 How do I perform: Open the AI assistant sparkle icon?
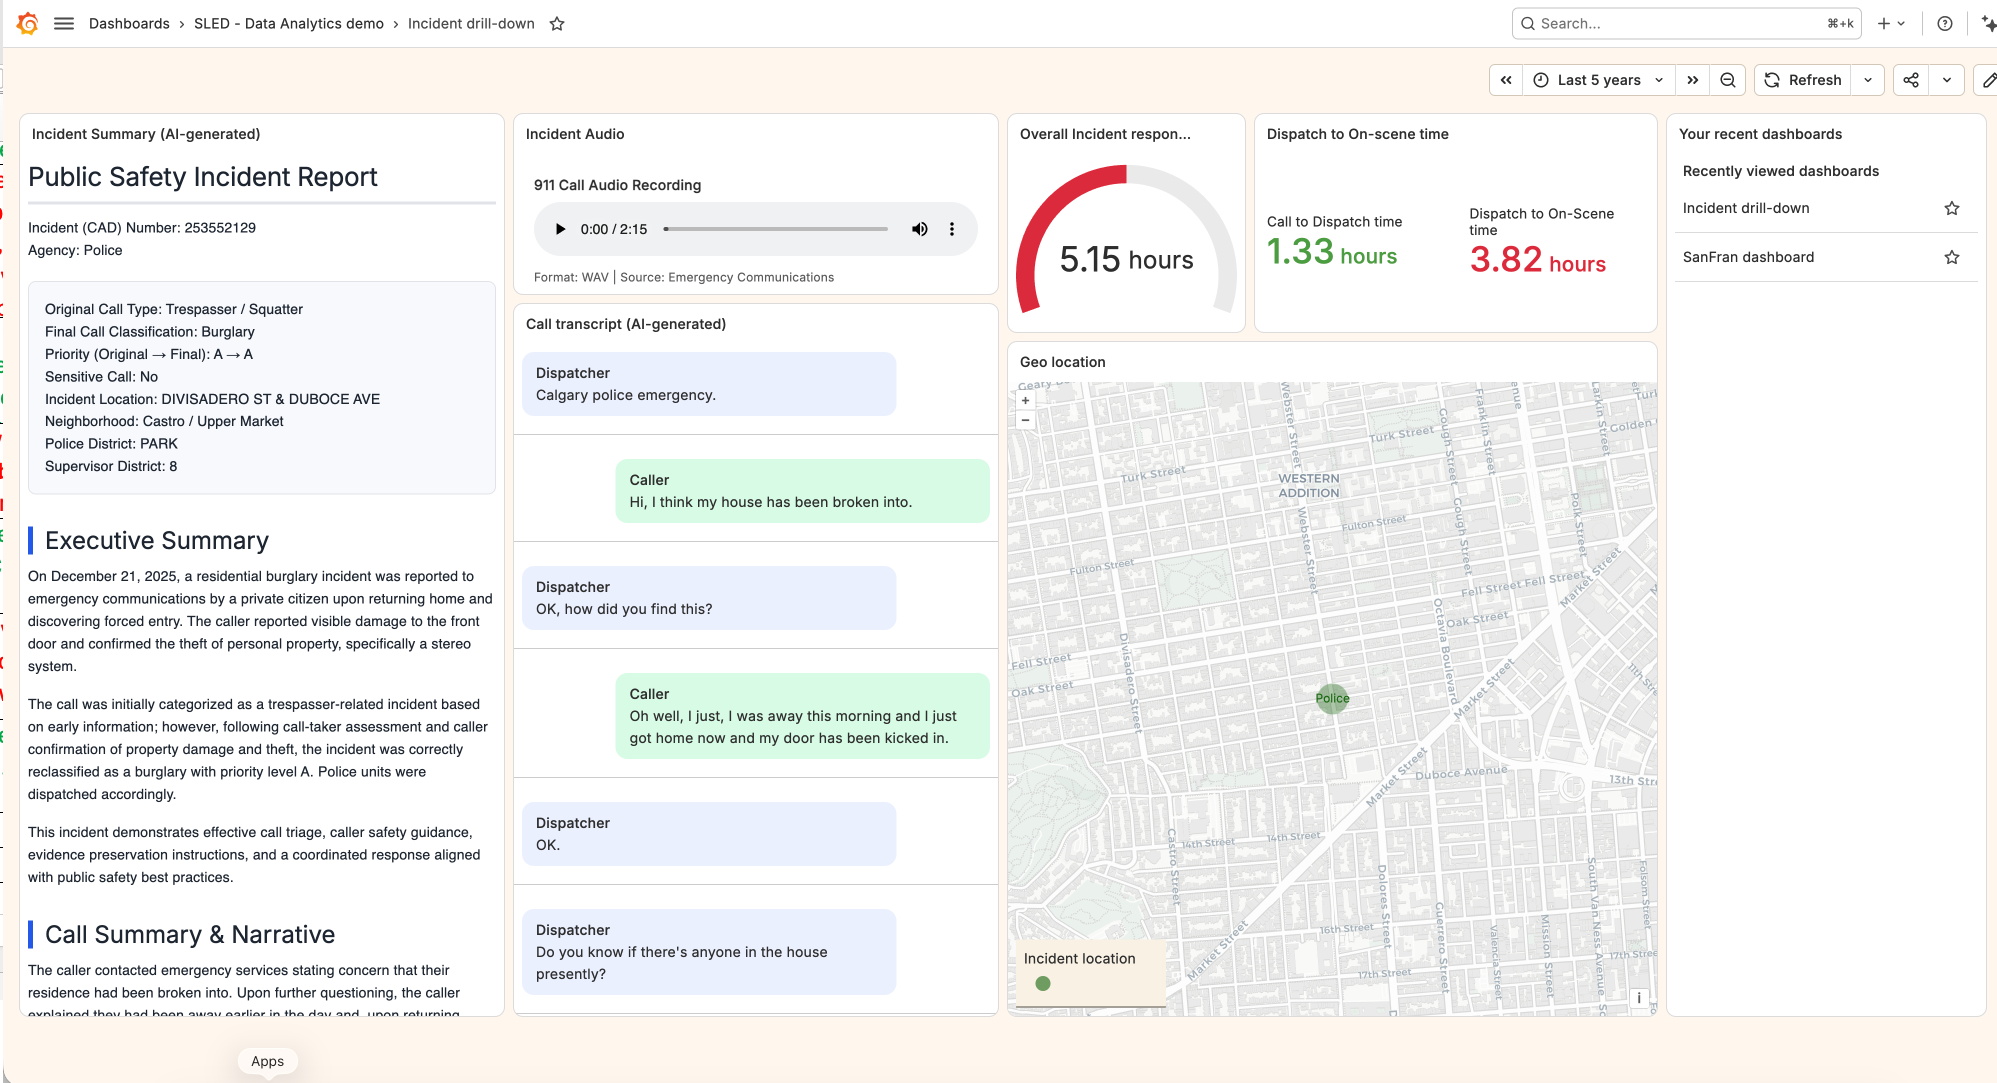[x=1988, y=23]
